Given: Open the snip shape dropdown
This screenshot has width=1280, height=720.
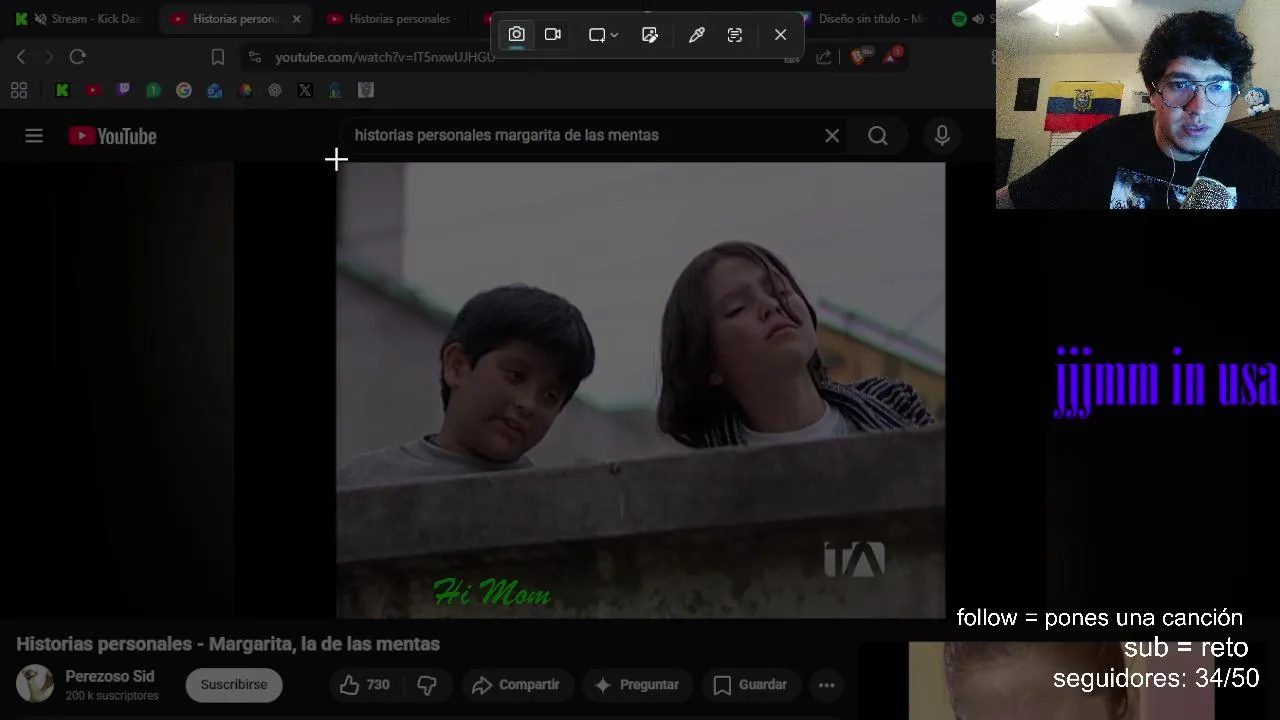Looking at the screenshot, I should click(x=603, y=35).
